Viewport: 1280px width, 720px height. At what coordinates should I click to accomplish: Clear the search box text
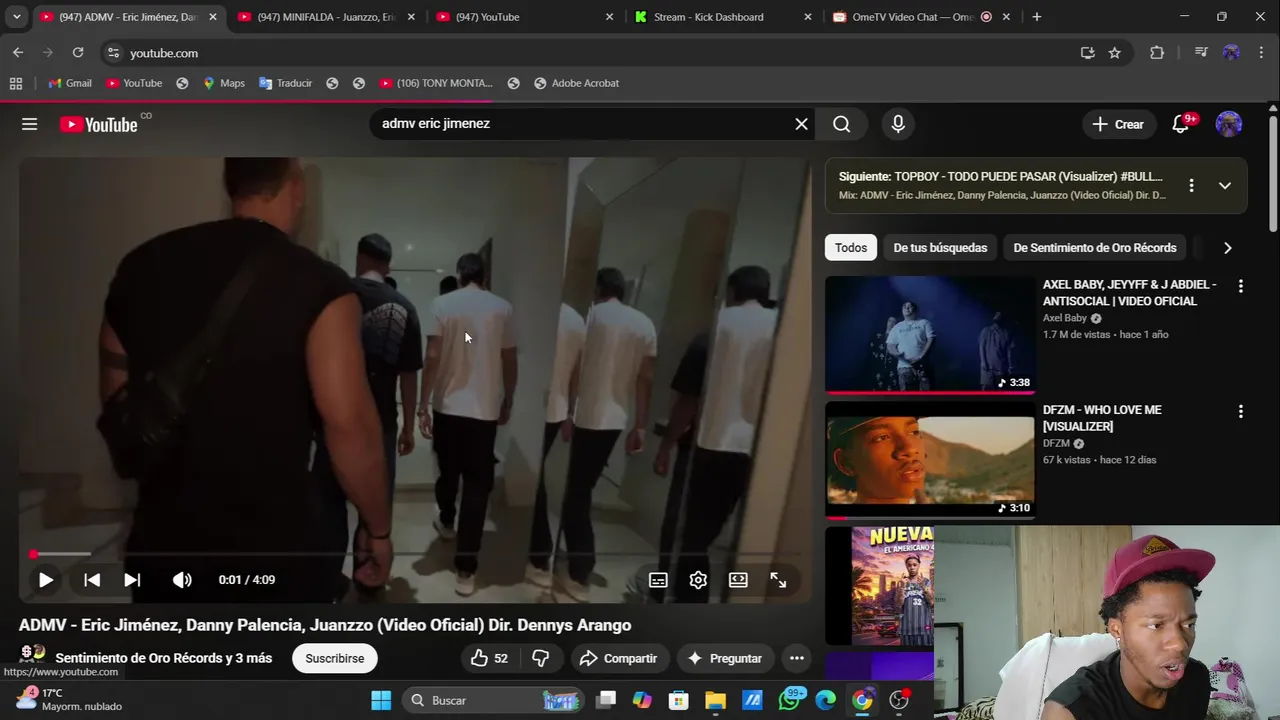coord(801,124)
